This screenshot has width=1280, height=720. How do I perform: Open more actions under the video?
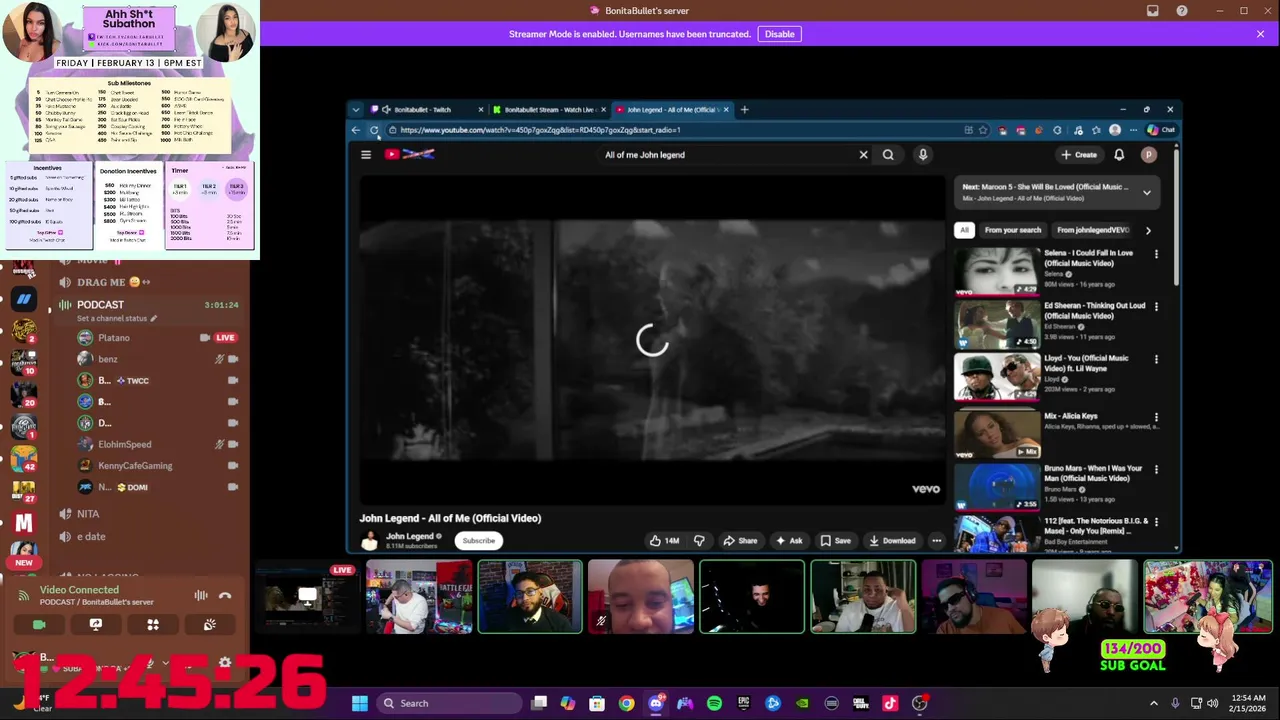click(936, 541)
